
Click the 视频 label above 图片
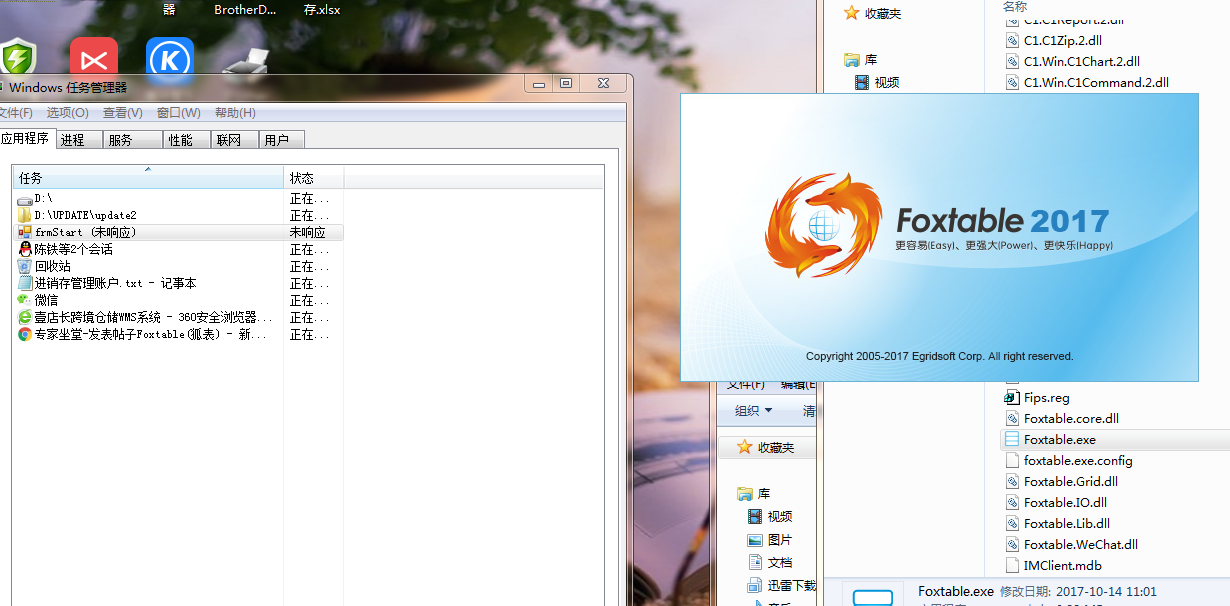pos(780,517)
